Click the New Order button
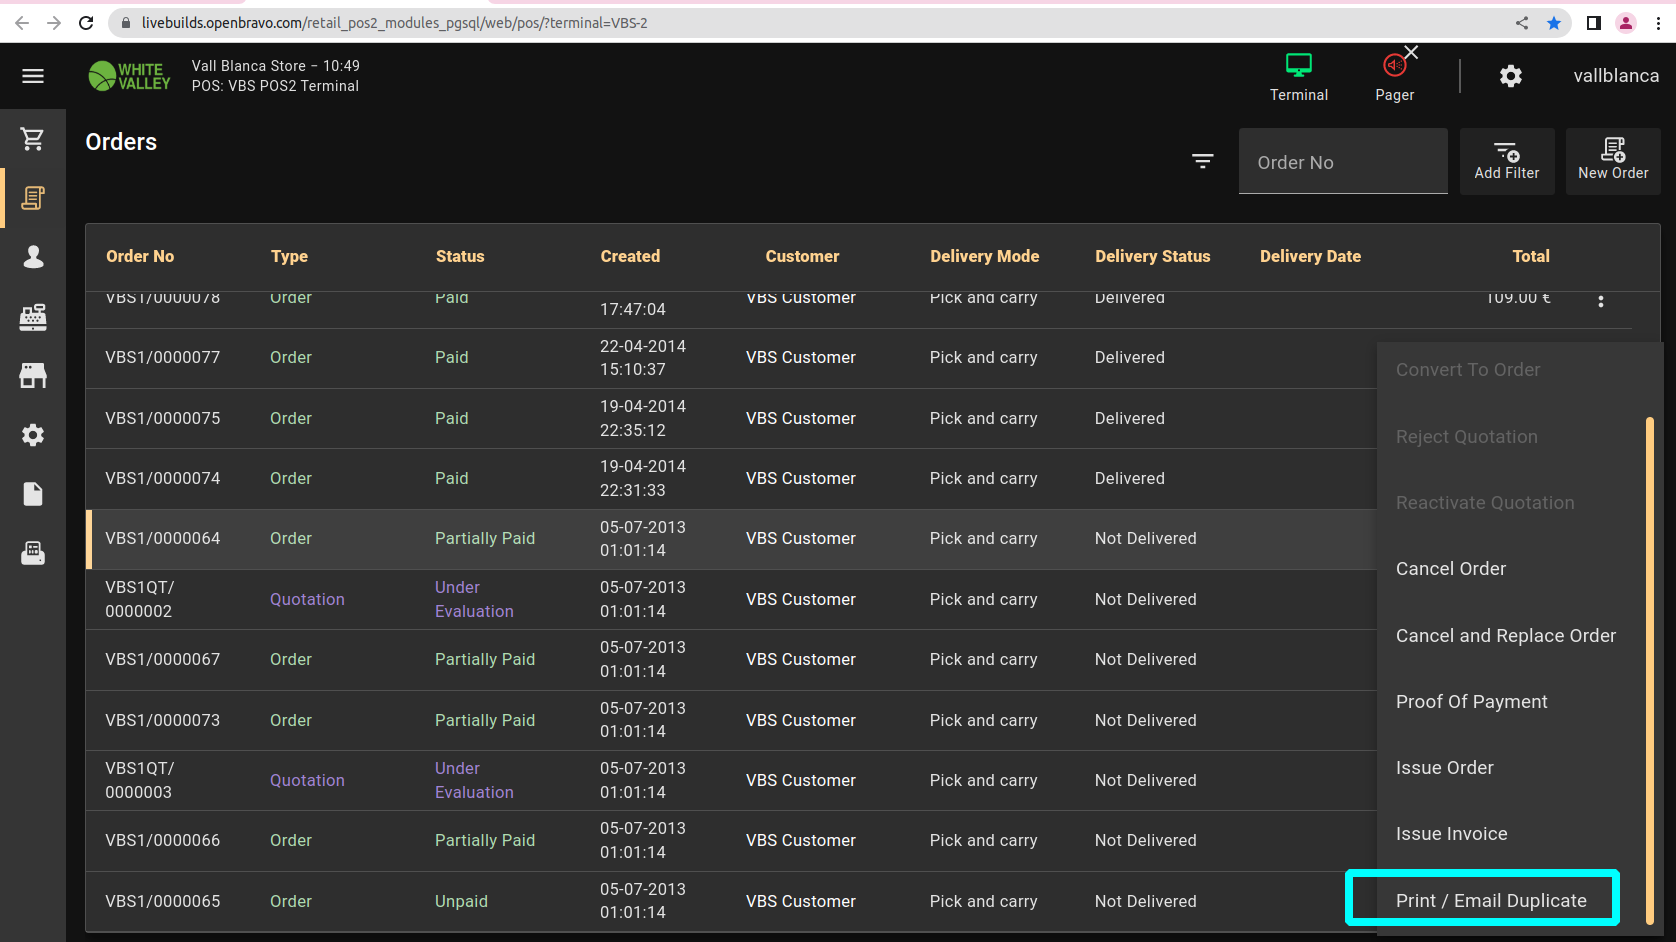The image size is (1676, 942). tap(1612, 161)
